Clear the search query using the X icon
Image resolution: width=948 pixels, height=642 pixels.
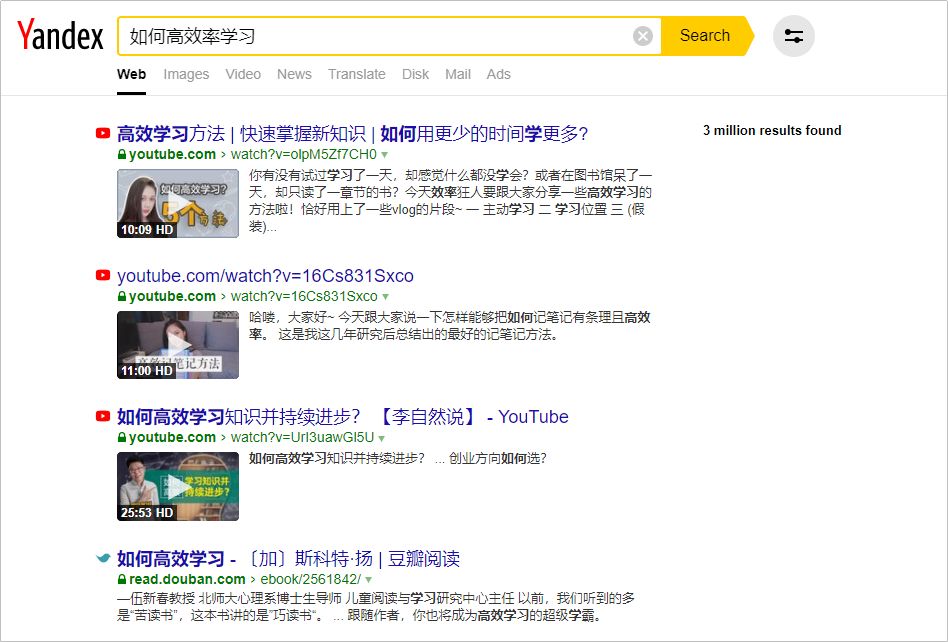[641, 35]
